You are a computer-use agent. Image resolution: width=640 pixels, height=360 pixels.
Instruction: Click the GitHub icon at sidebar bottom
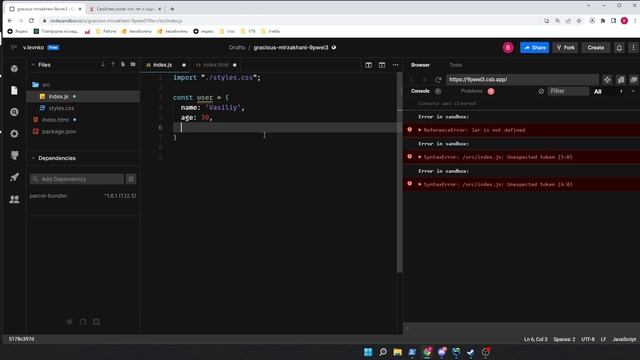[83, 322]
